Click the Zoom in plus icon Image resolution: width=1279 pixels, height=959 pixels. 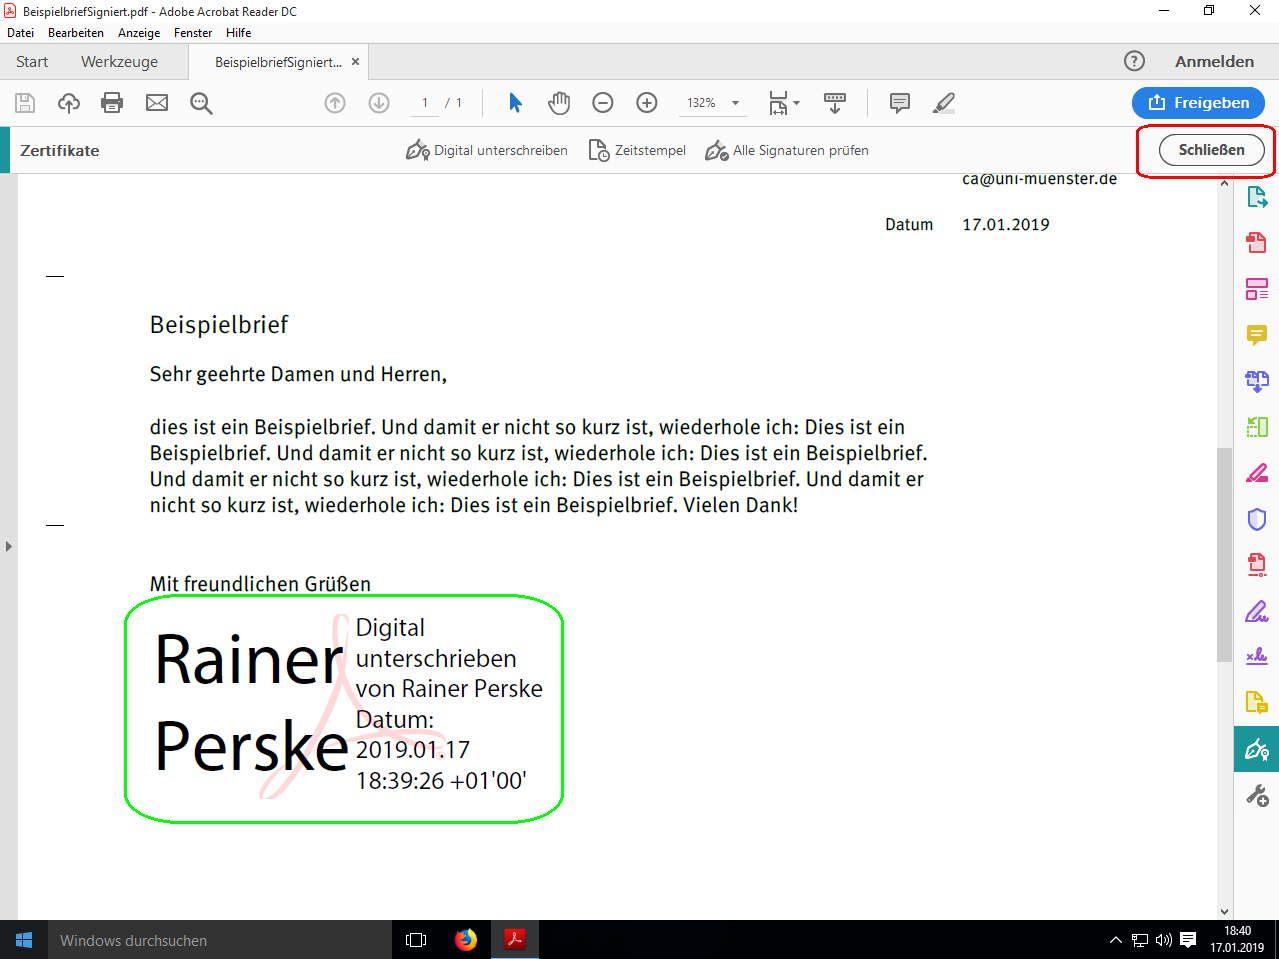coord(647,103)
